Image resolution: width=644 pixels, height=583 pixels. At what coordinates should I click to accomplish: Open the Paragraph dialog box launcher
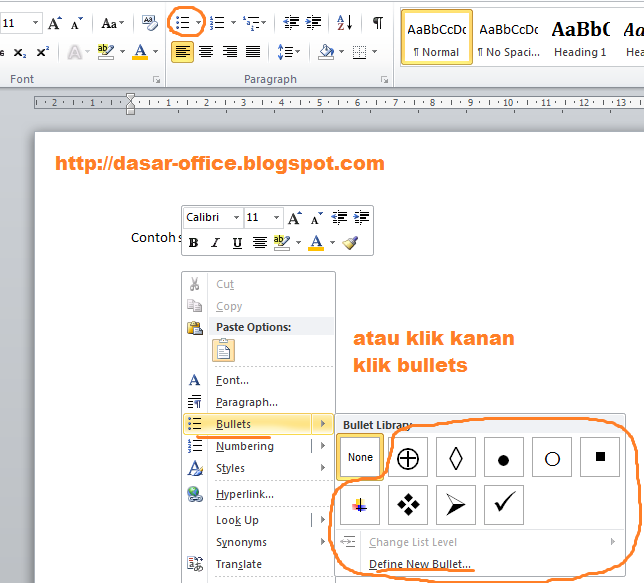coord(384,80)
